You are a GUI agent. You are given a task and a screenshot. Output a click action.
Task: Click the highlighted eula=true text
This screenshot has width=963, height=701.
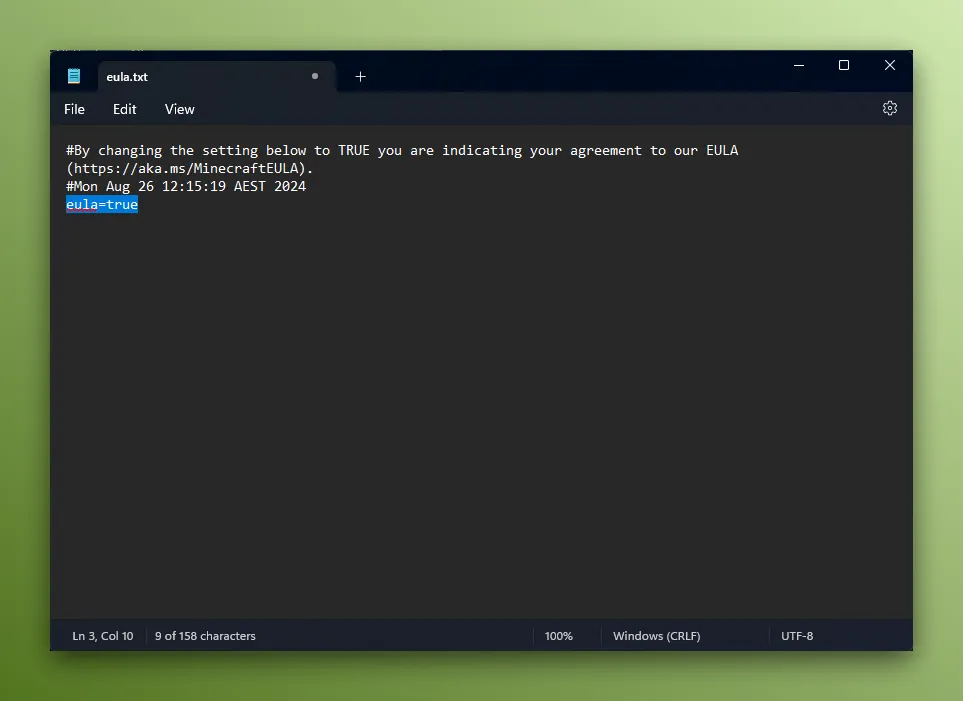click(101, 204)
